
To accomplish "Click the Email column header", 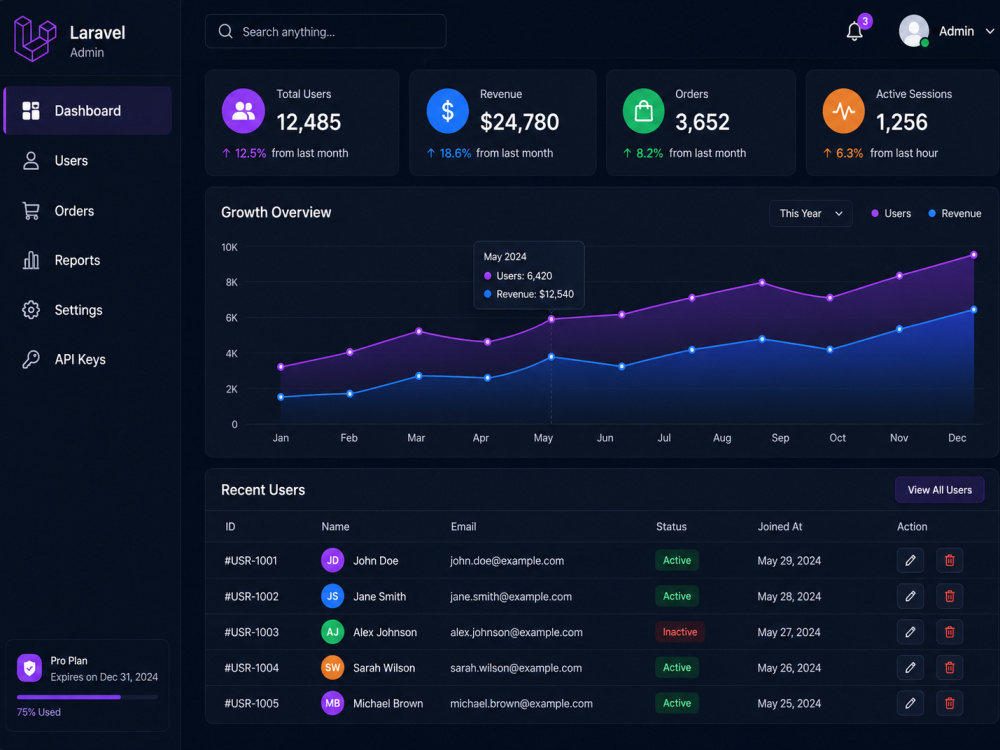I will coord(464,527).
